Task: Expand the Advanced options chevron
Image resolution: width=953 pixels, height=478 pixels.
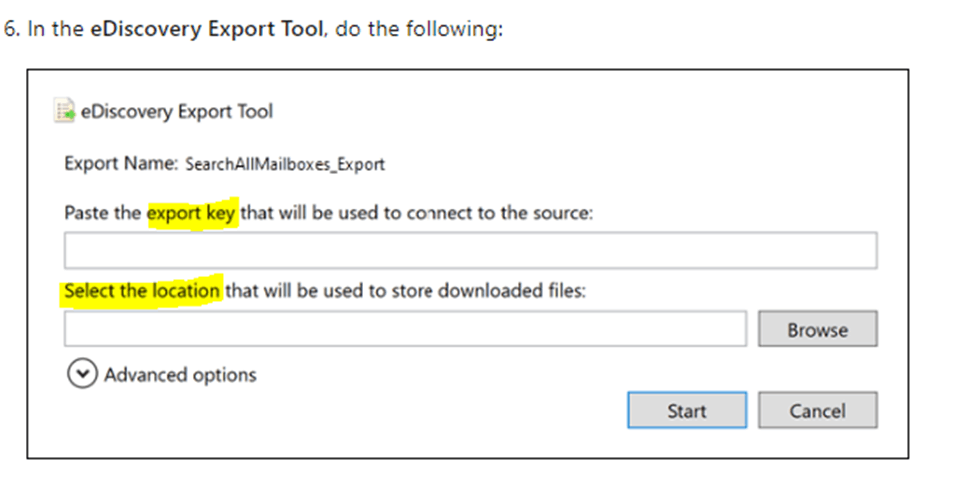Action: coord(82,373)
